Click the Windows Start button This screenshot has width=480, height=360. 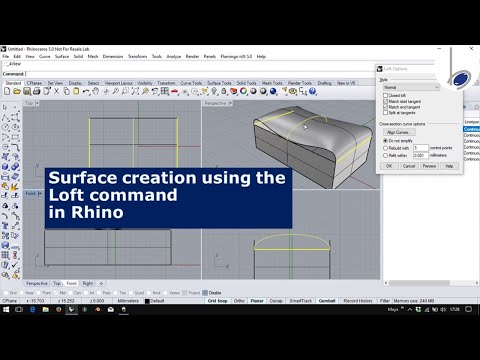point(6,309)
